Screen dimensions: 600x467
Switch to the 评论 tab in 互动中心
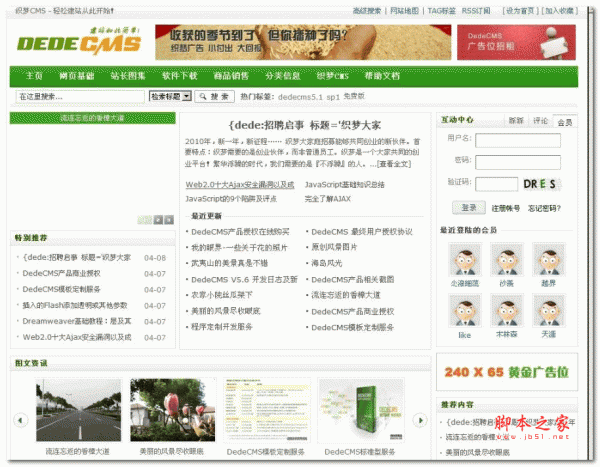[540, 121]
